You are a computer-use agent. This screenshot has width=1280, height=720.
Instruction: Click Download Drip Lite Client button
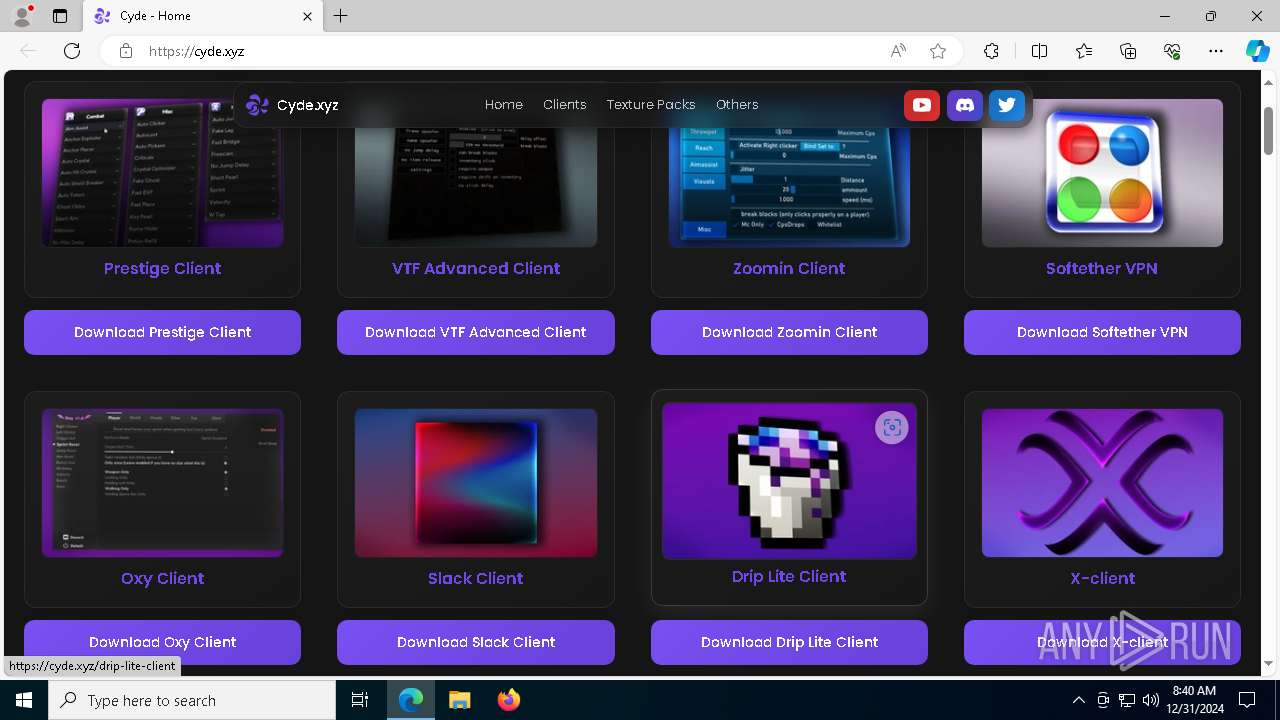[789, 642]
